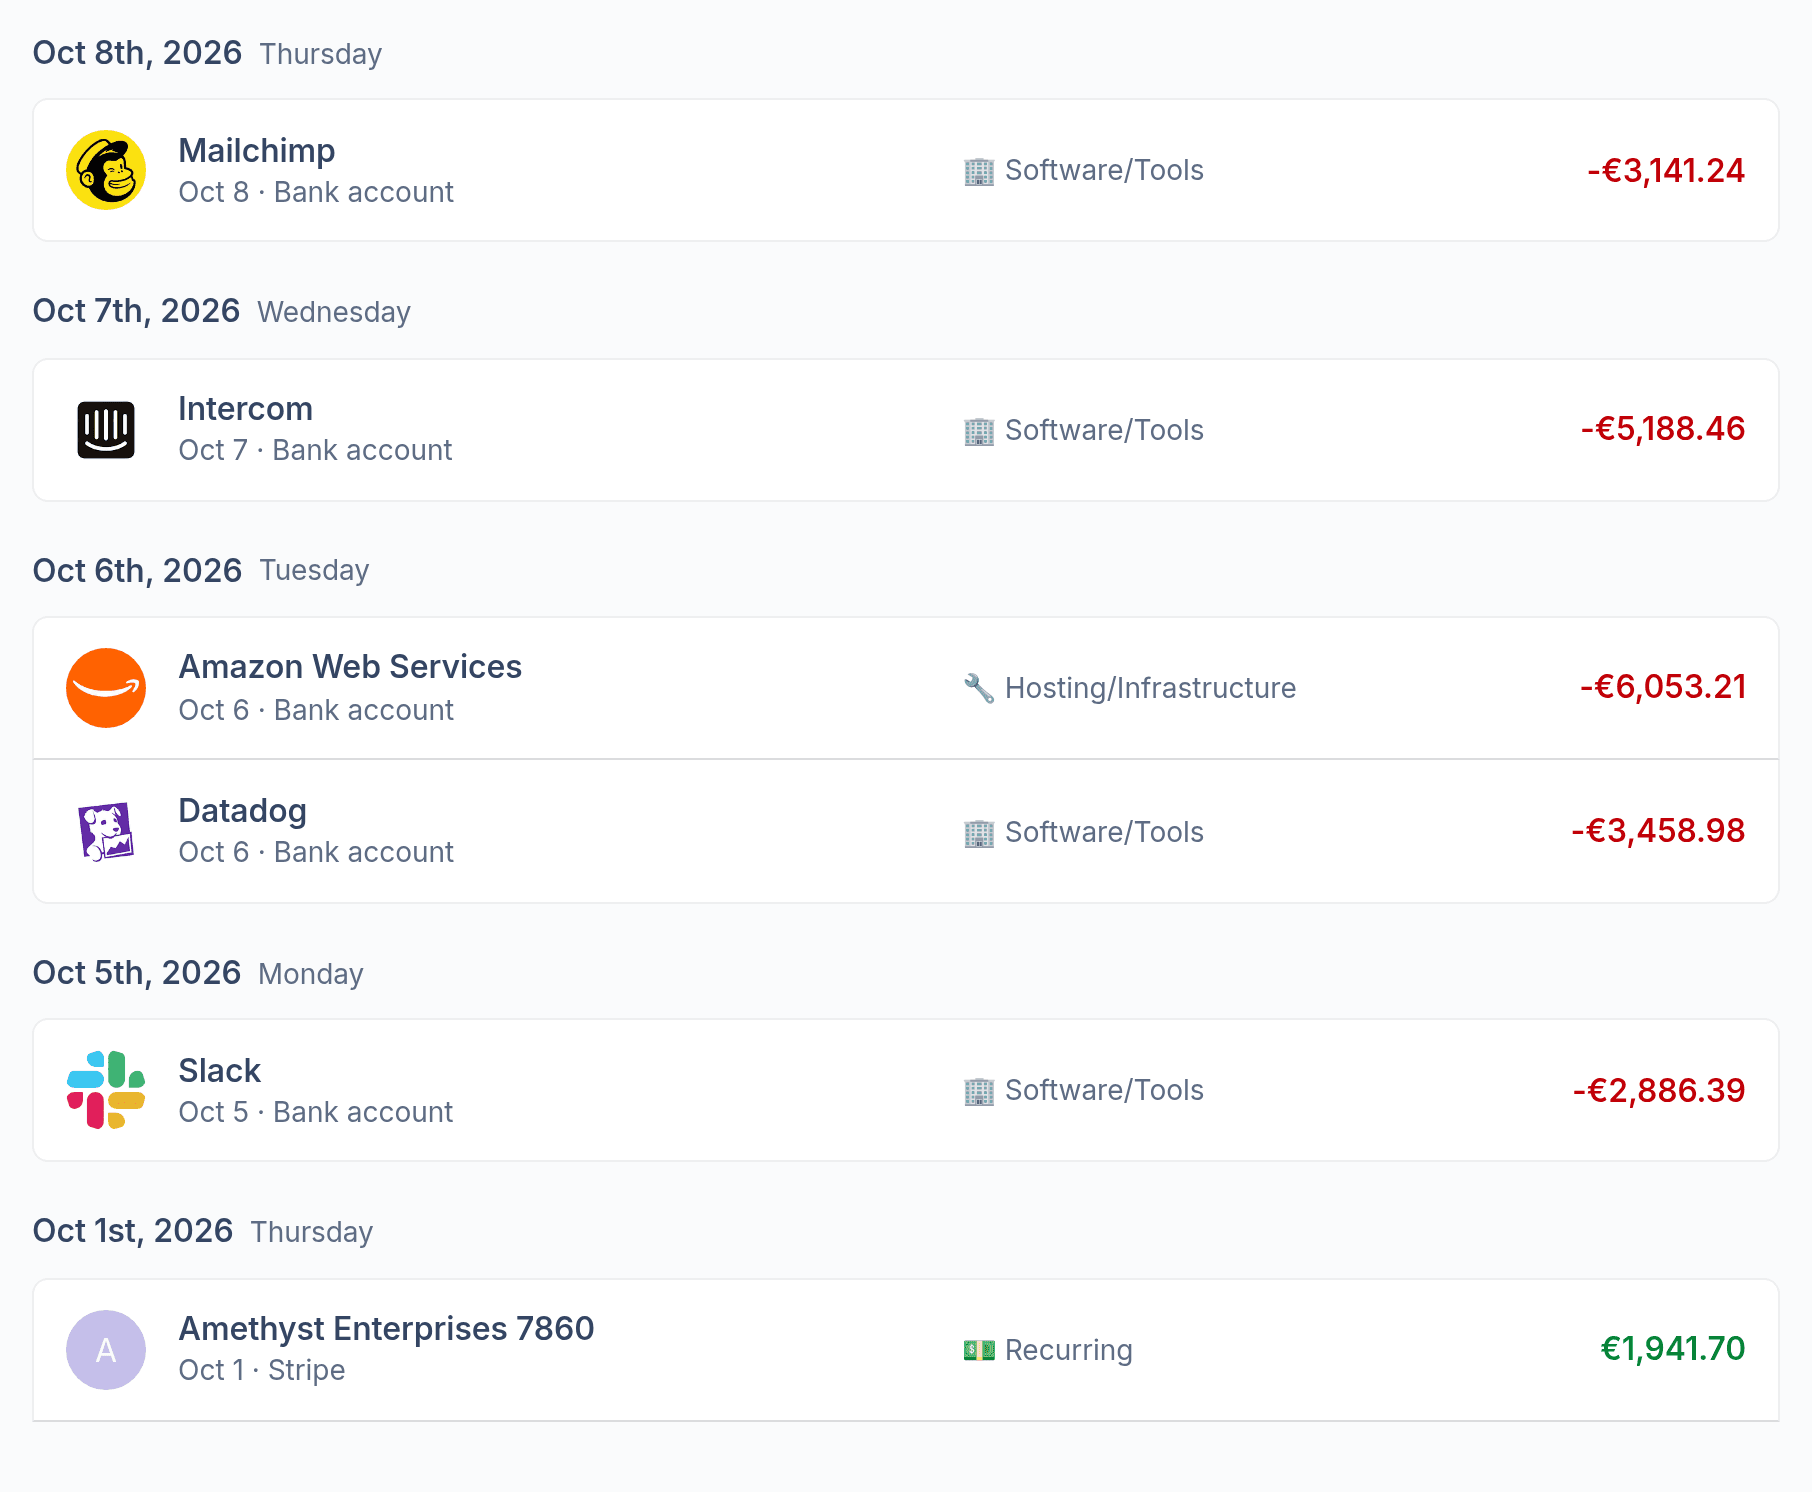Screen dimensions: 1812x1492
Task: Click the Datadog logo icon
Action: (106, 831)
